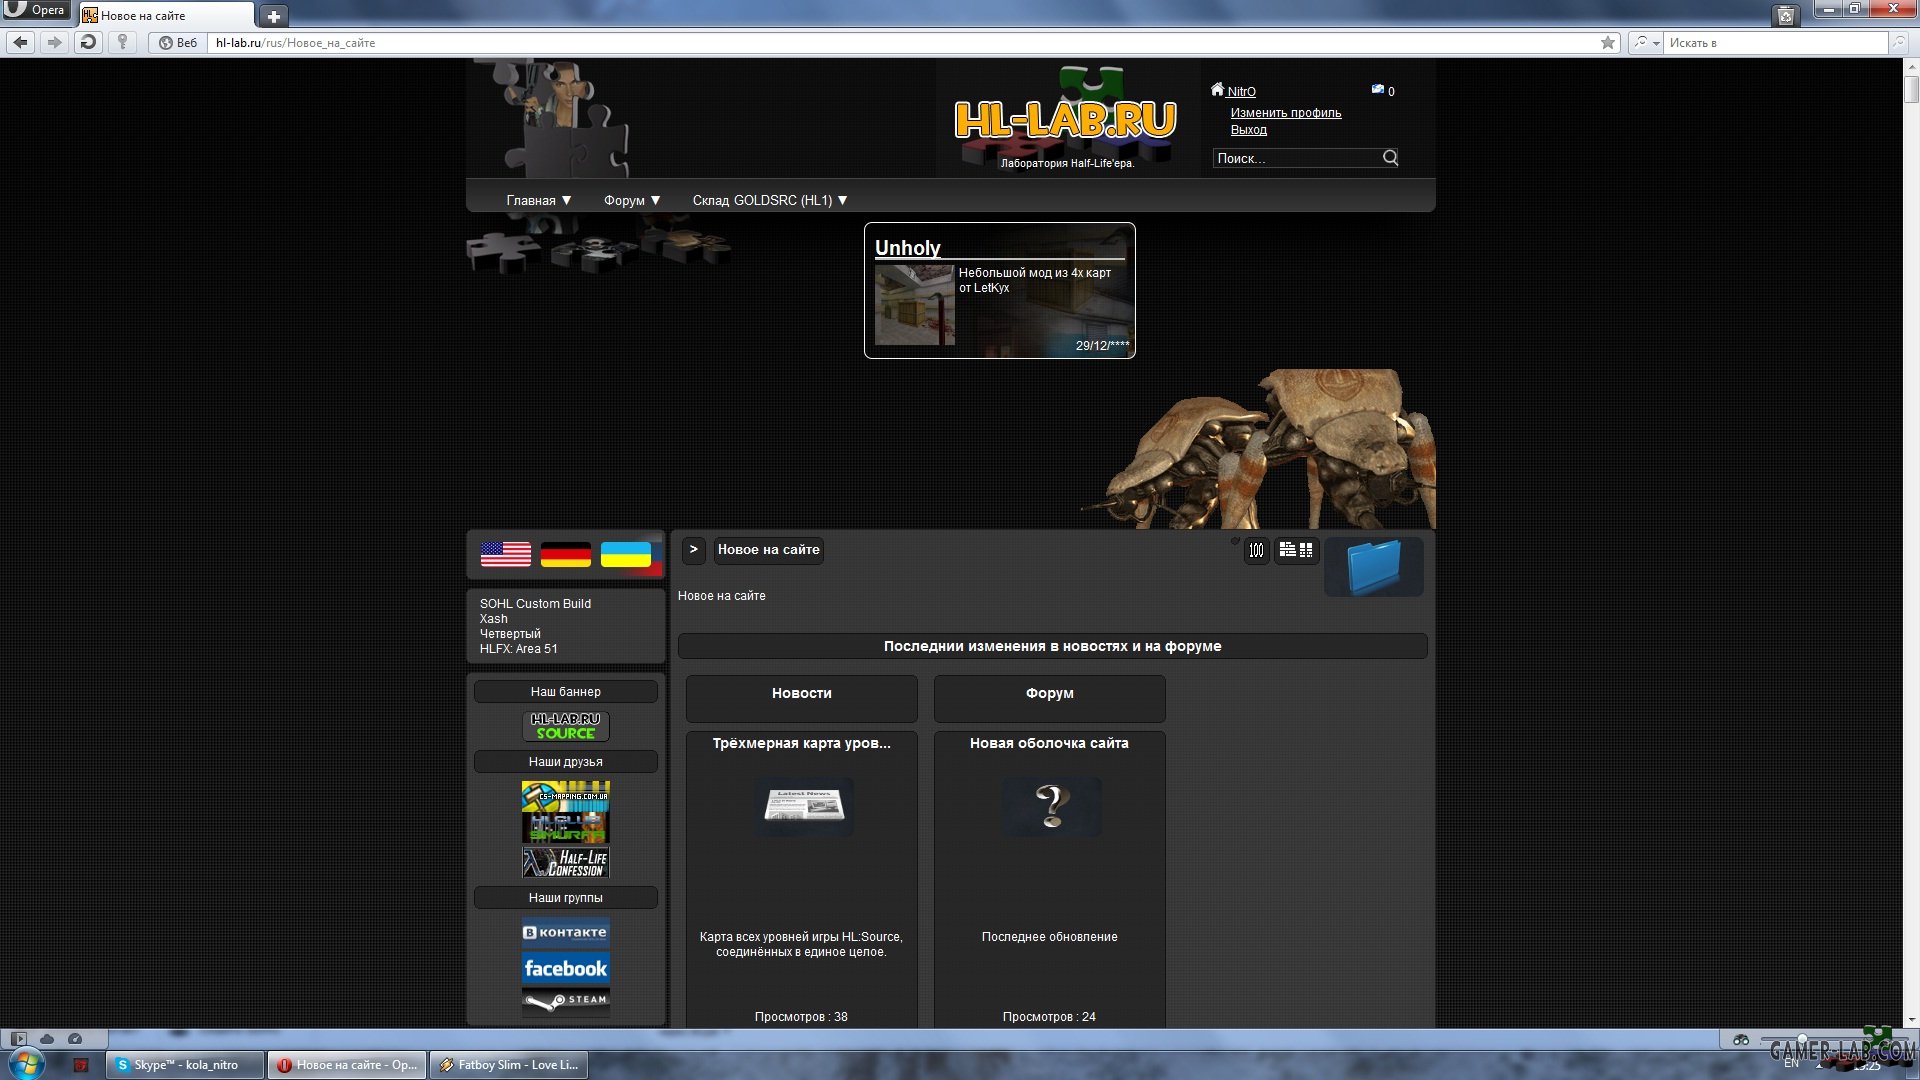Bookmark this page with the star

(x=1608, y=43)
